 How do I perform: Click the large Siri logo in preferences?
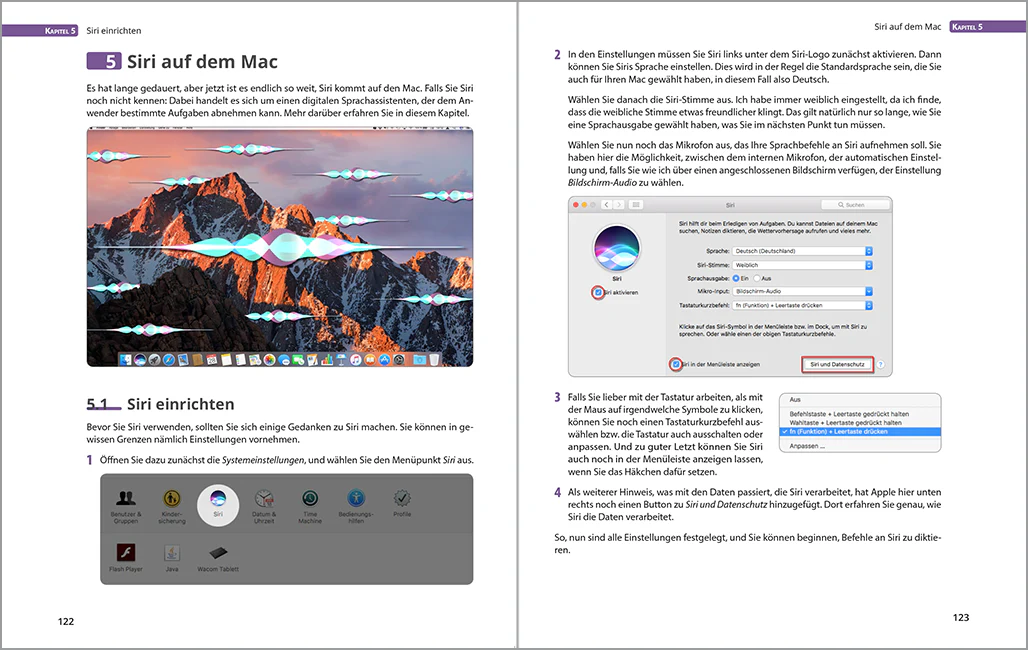616,248
